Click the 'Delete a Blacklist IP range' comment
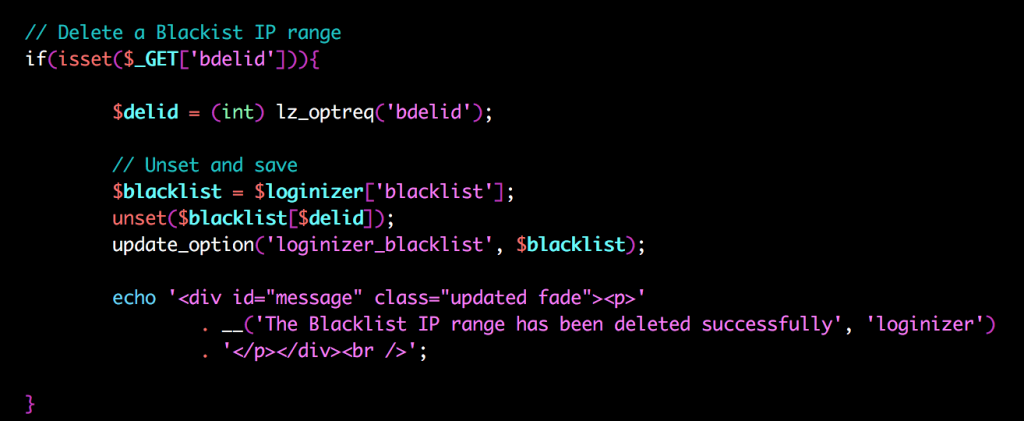Image resolution: width=1024 pixels, height=421 pixels. [x=184, y=33]
